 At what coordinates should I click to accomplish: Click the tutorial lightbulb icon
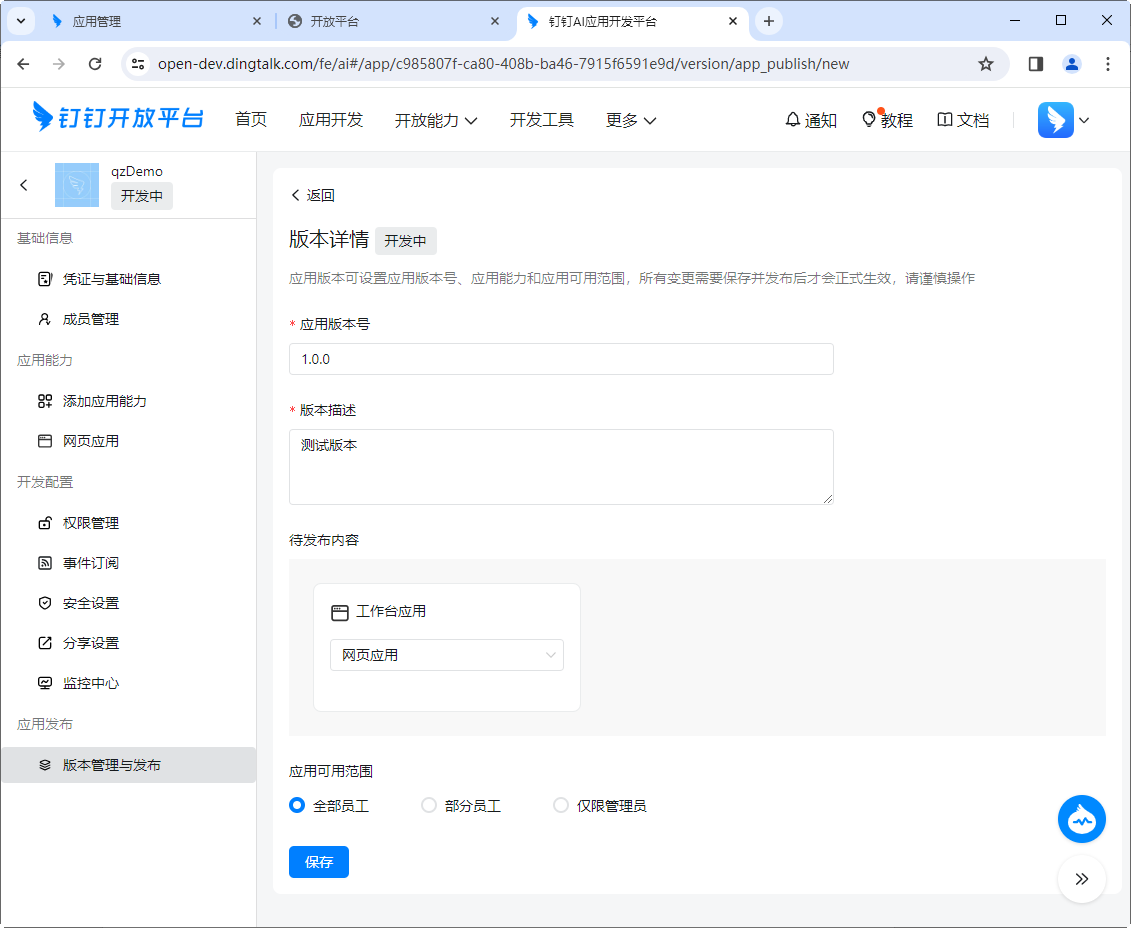pyautogui.click(x=869, y=120)
